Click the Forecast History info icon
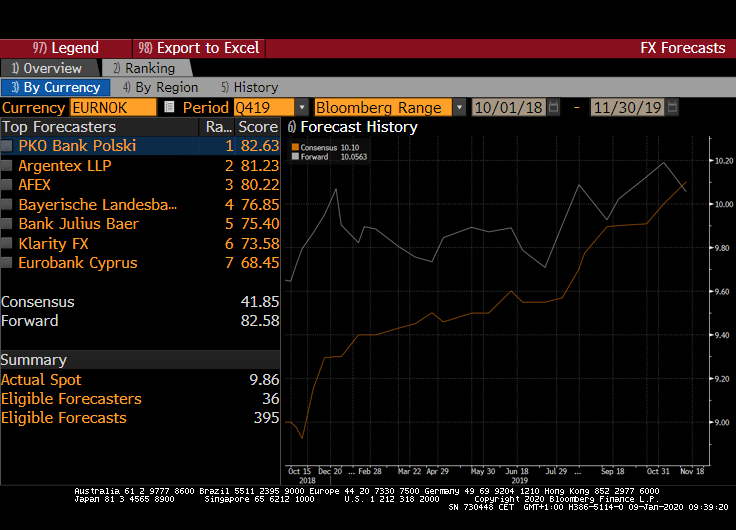This screenshot has height=530, width=736. [292, 127]
